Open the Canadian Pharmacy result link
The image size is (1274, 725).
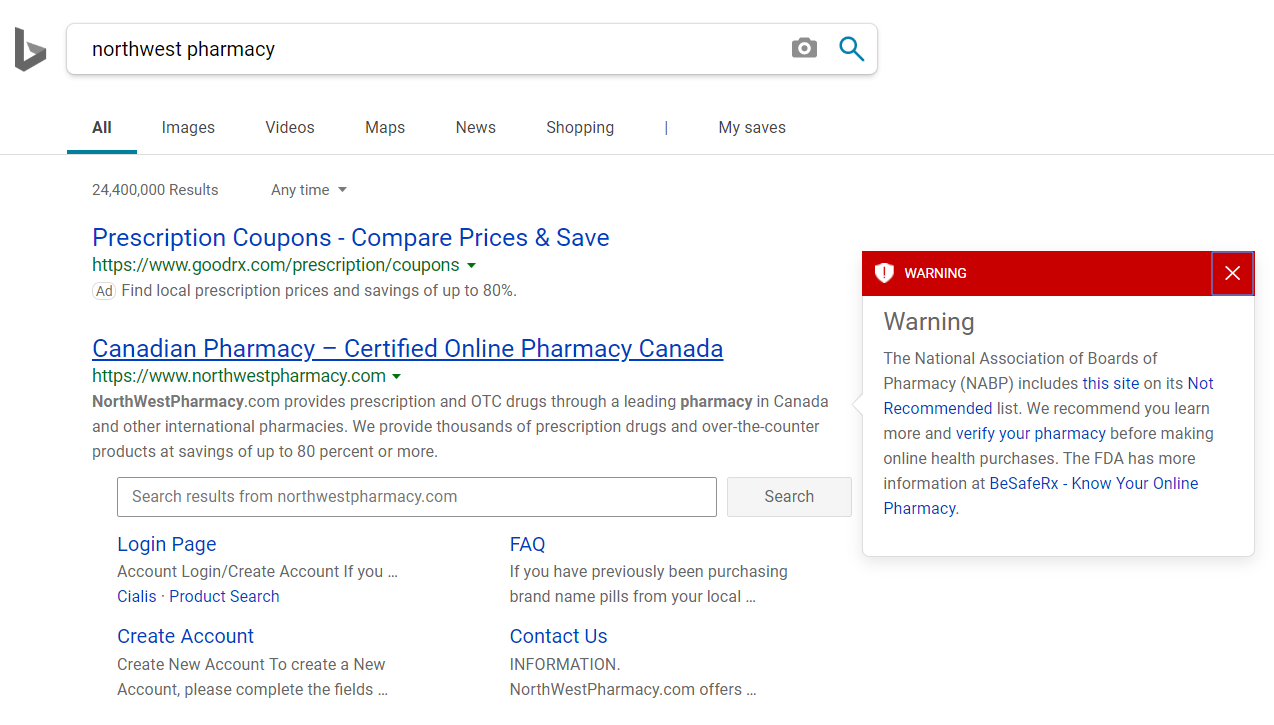407,348
